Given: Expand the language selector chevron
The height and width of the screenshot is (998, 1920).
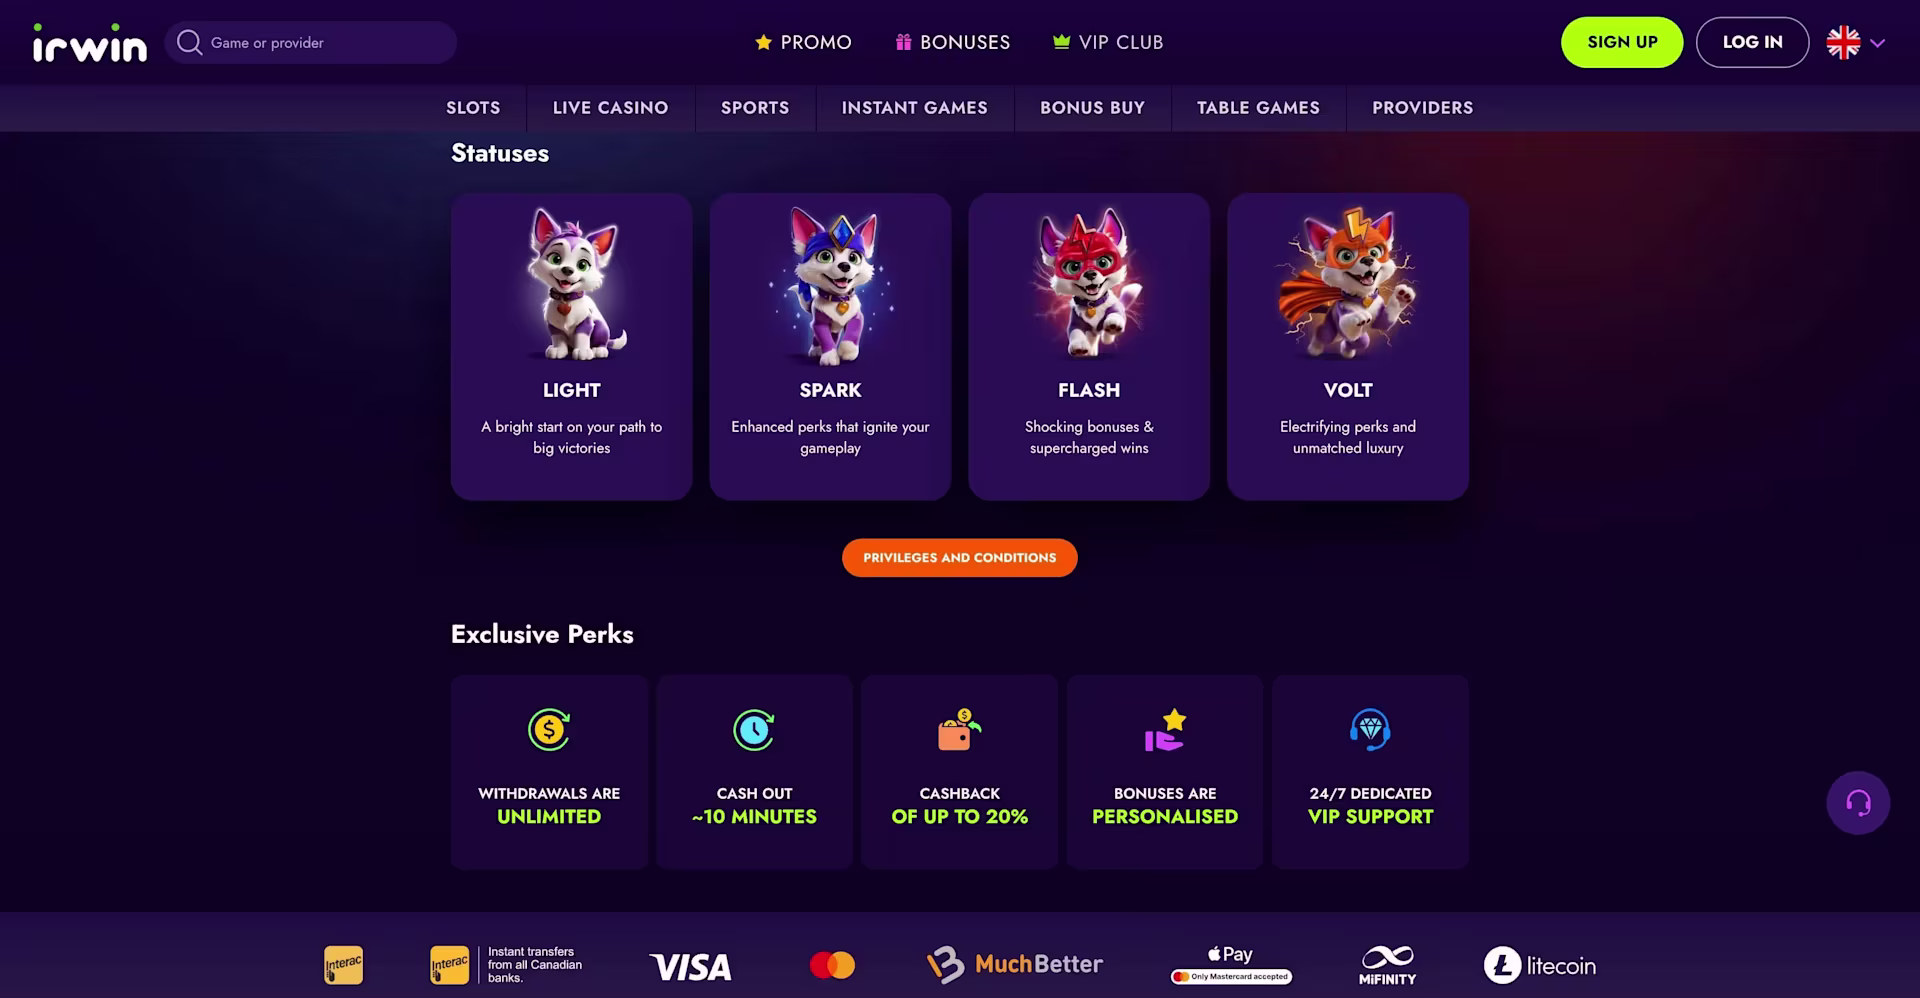Looking at the screenshot, I should [x=1878, y=43].
